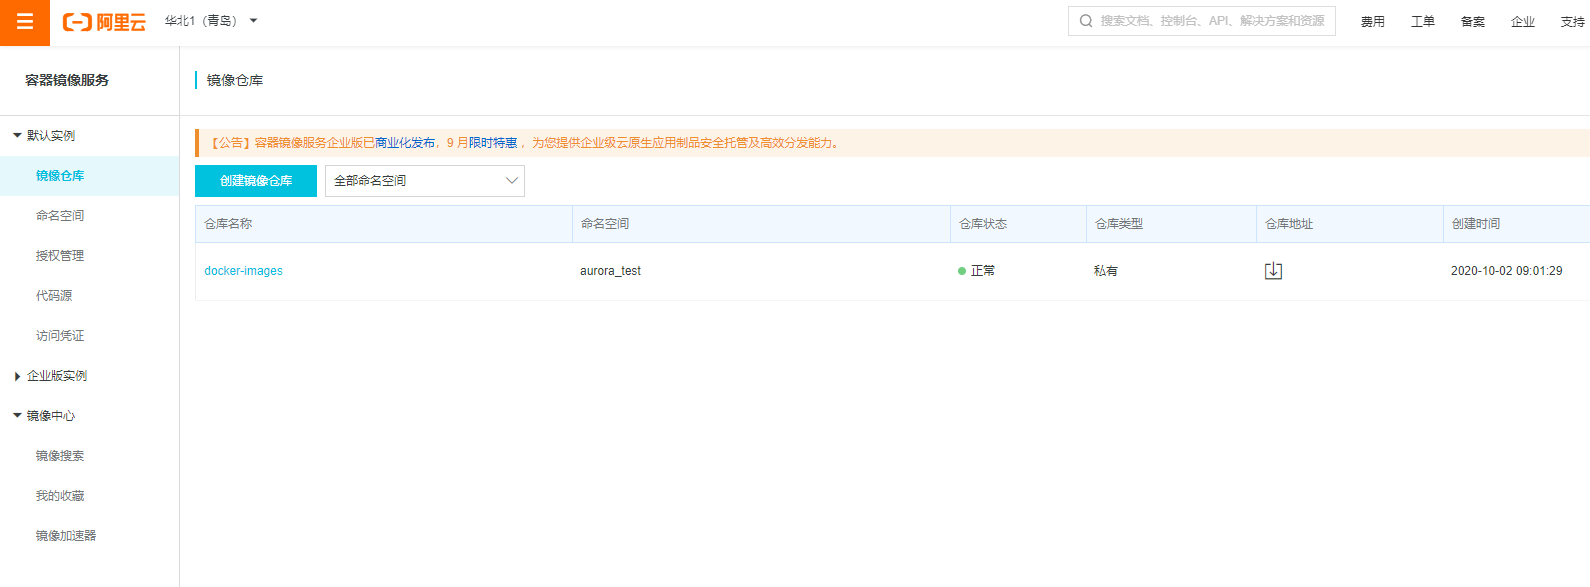Click the 私有 repository type cell
This screenshot has width=1590, height=587.
click(x=1106, y=271)
